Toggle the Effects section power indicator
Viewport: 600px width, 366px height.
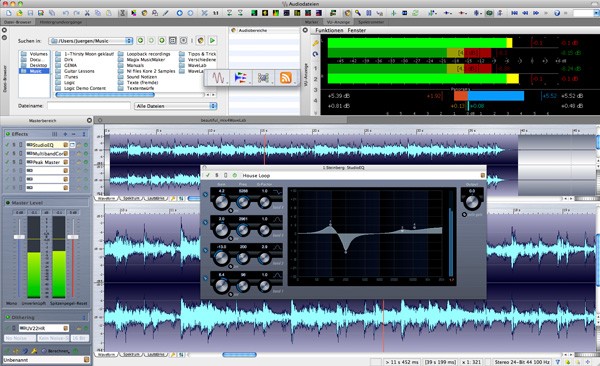[7, 134]
